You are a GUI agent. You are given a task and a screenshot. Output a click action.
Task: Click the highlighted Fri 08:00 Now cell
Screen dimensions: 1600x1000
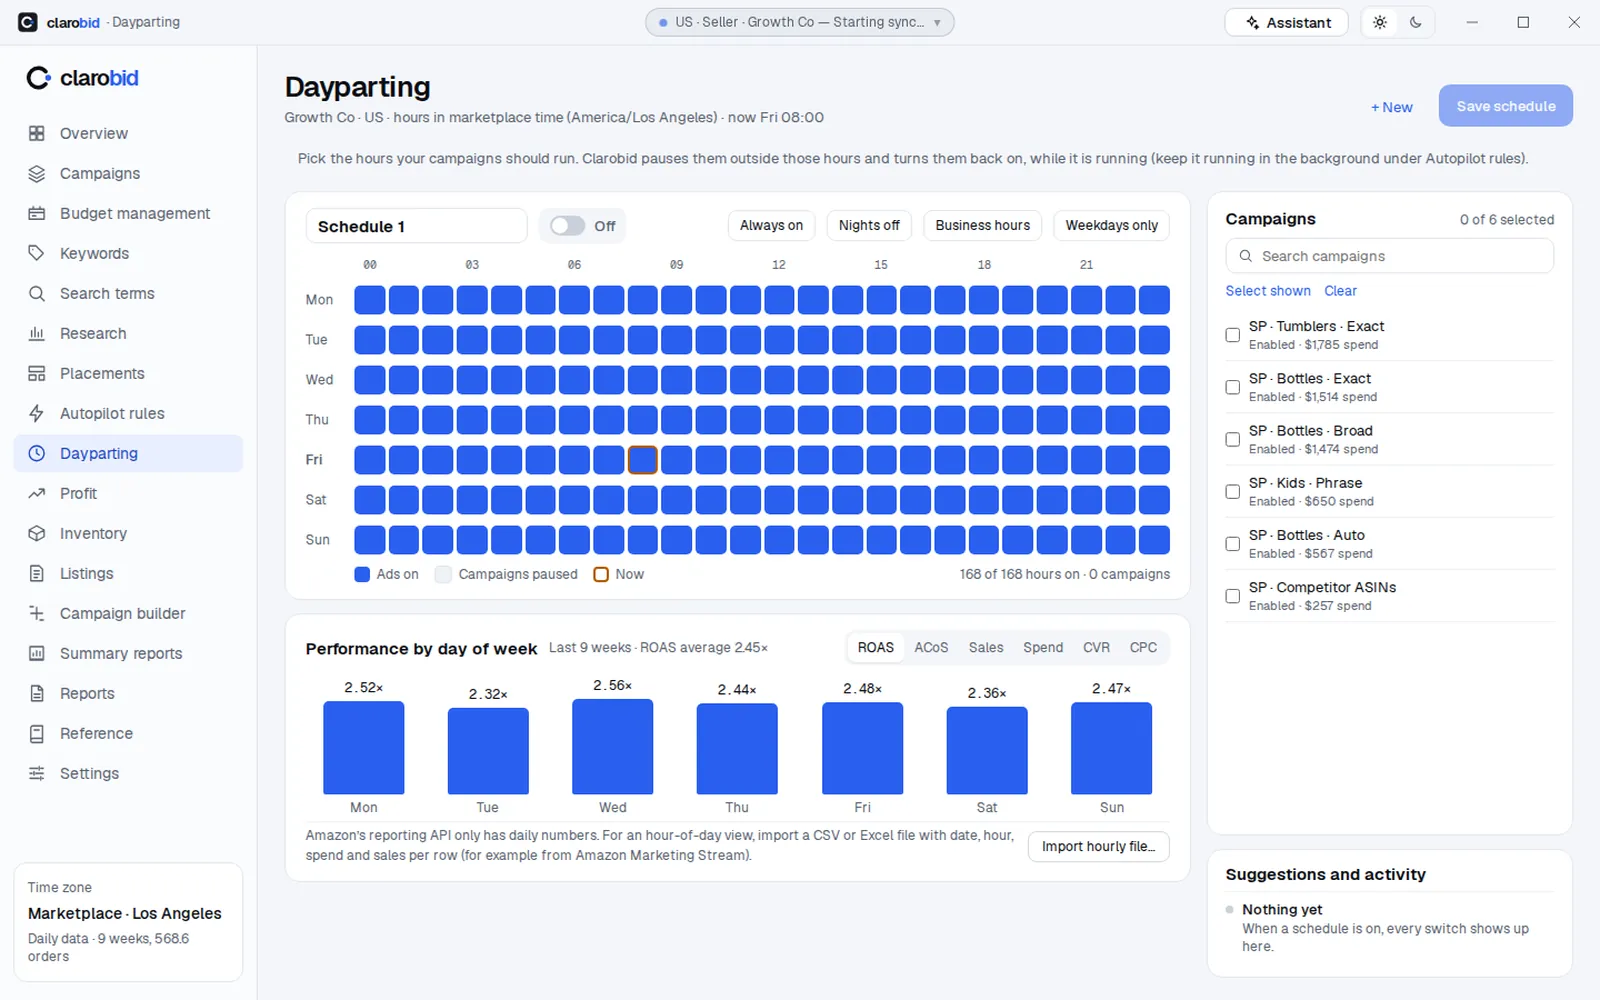point(642,459)
